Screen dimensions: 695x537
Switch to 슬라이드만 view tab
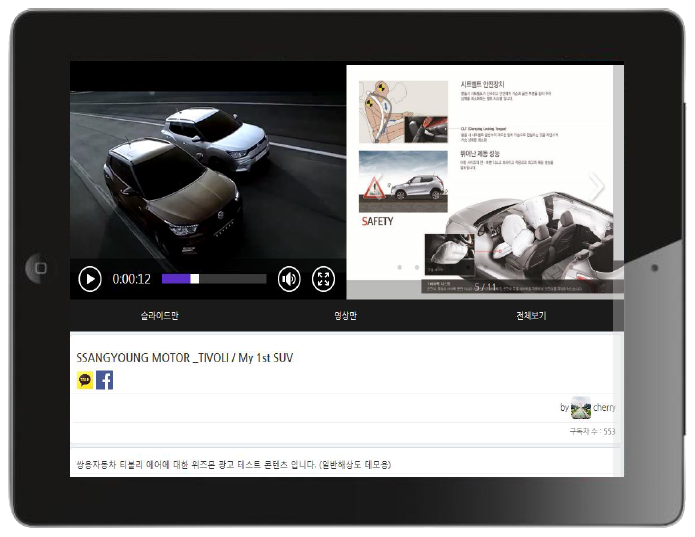160,315
